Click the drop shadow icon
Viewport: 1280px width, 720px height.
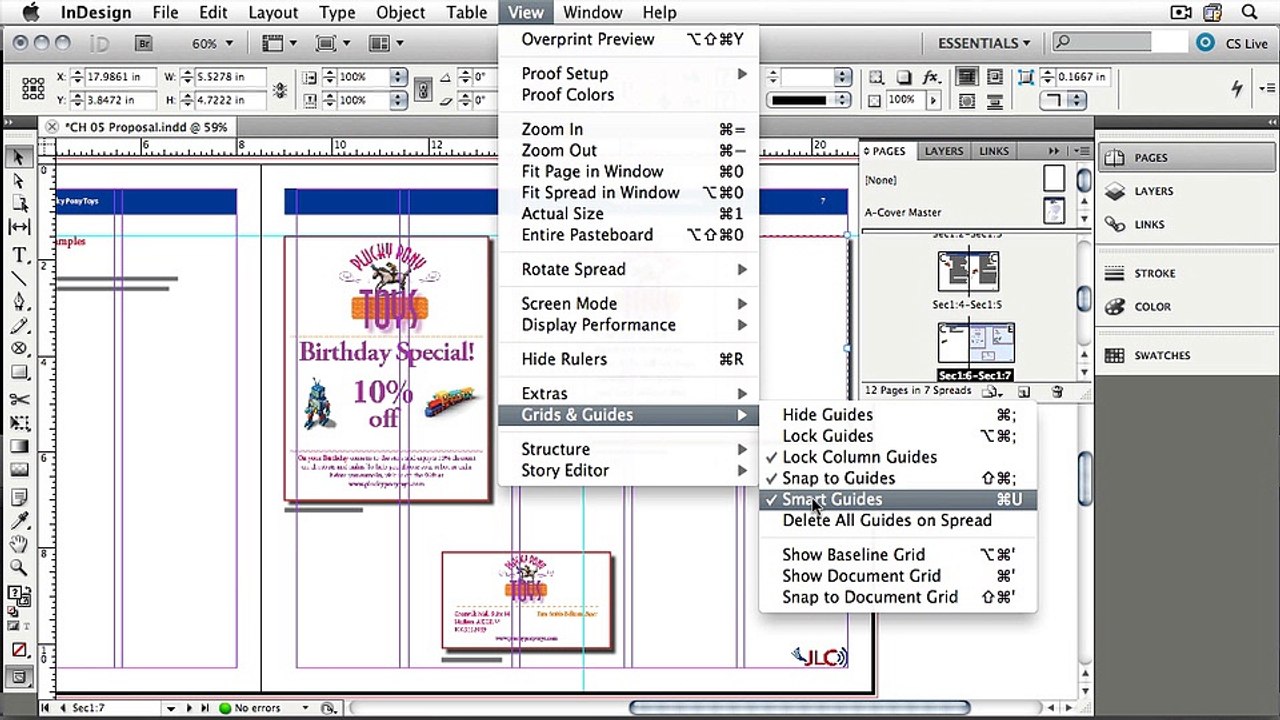(x=904, y=77)
